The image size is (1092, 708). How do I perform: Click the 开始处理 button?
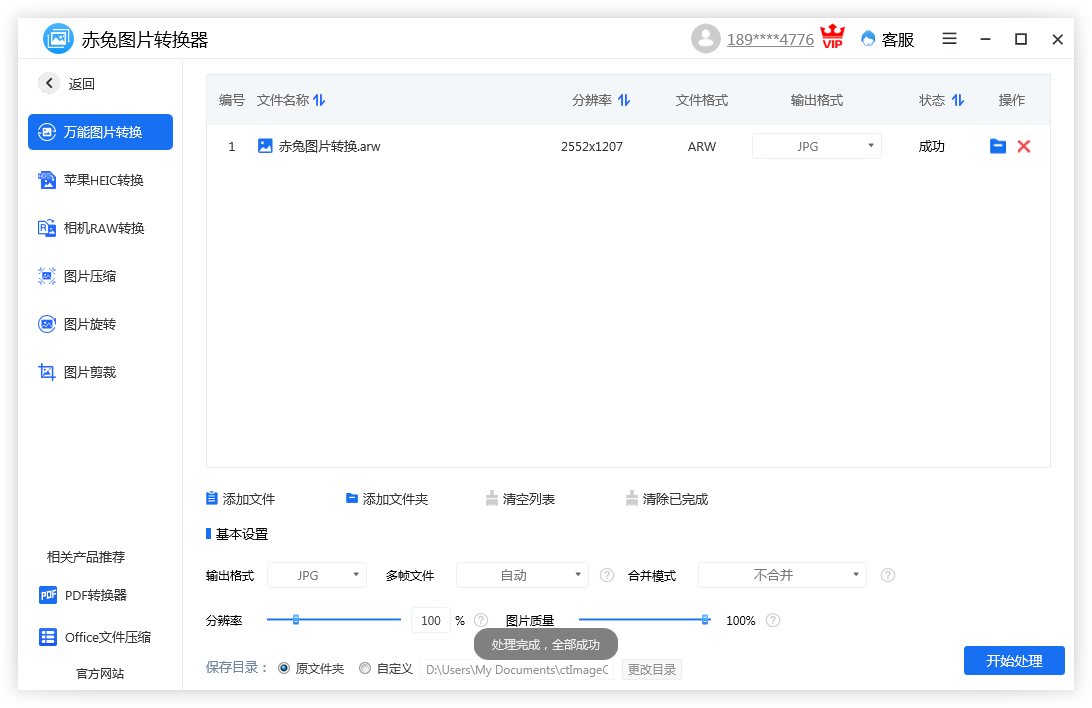coord(1014,661)
